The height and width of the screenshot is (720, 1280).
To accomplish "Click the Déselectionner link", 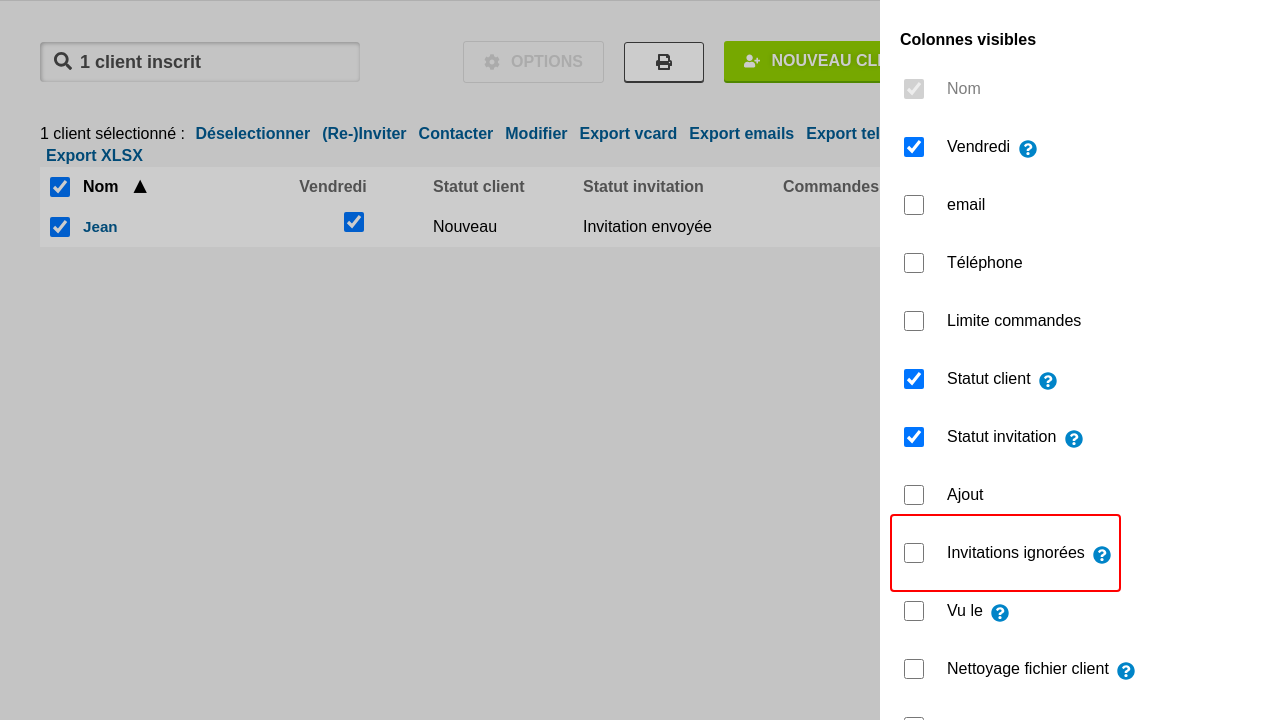I will [252, 133].
